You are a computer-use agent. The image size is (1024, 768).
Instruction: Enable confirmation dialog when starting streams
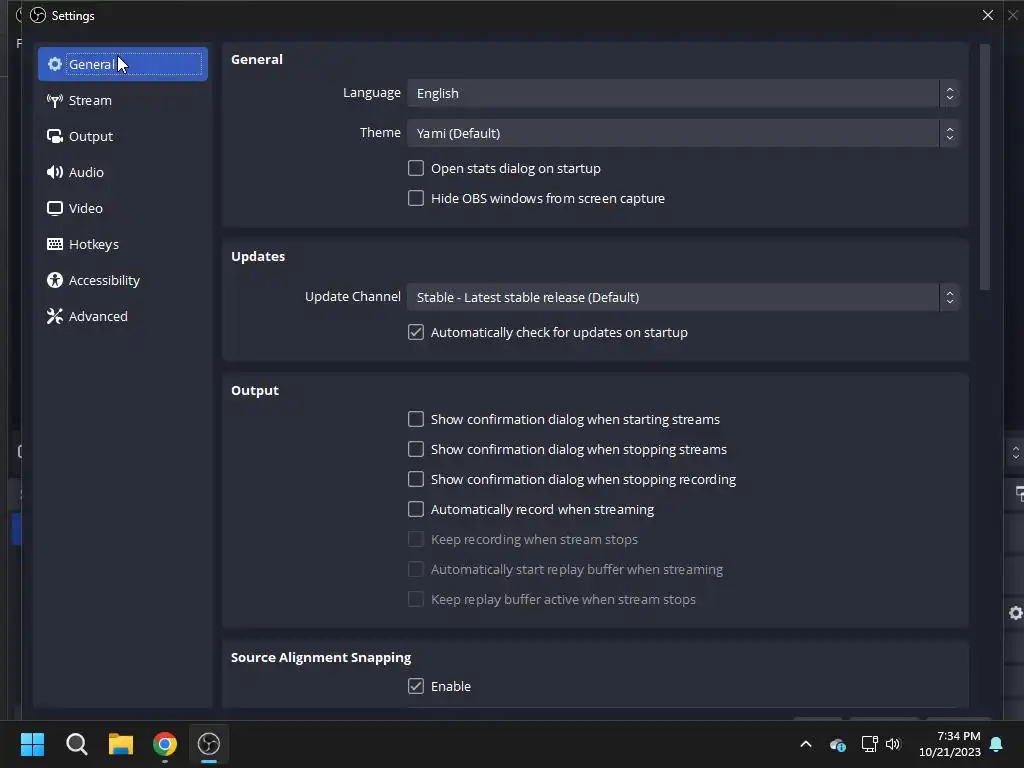click(416, 419)
